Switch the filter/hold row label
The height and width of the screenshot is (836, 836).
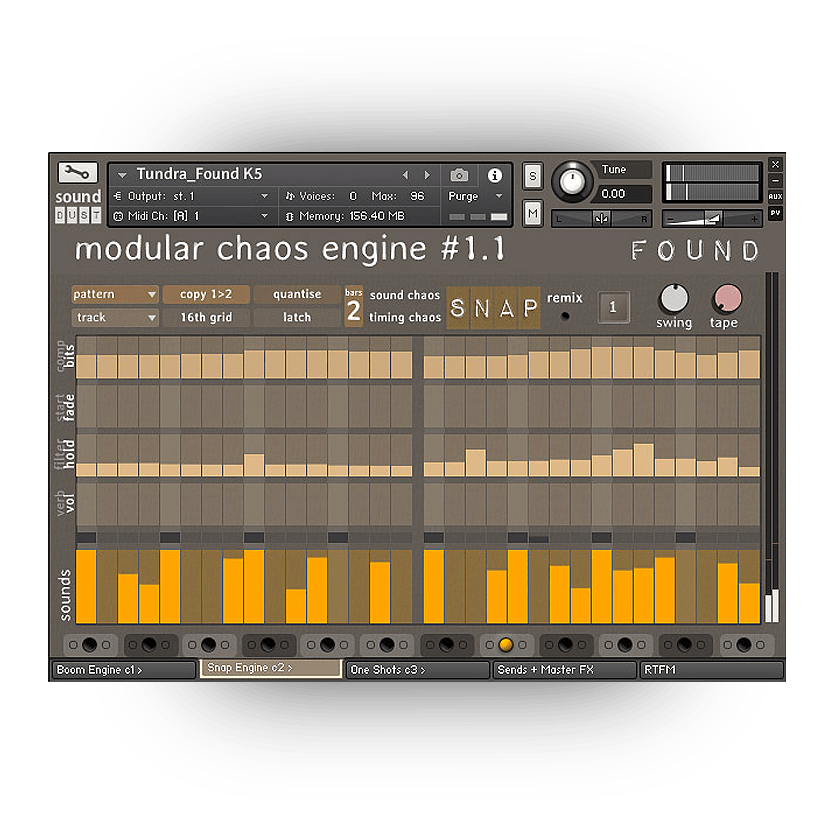pos(66,454)
